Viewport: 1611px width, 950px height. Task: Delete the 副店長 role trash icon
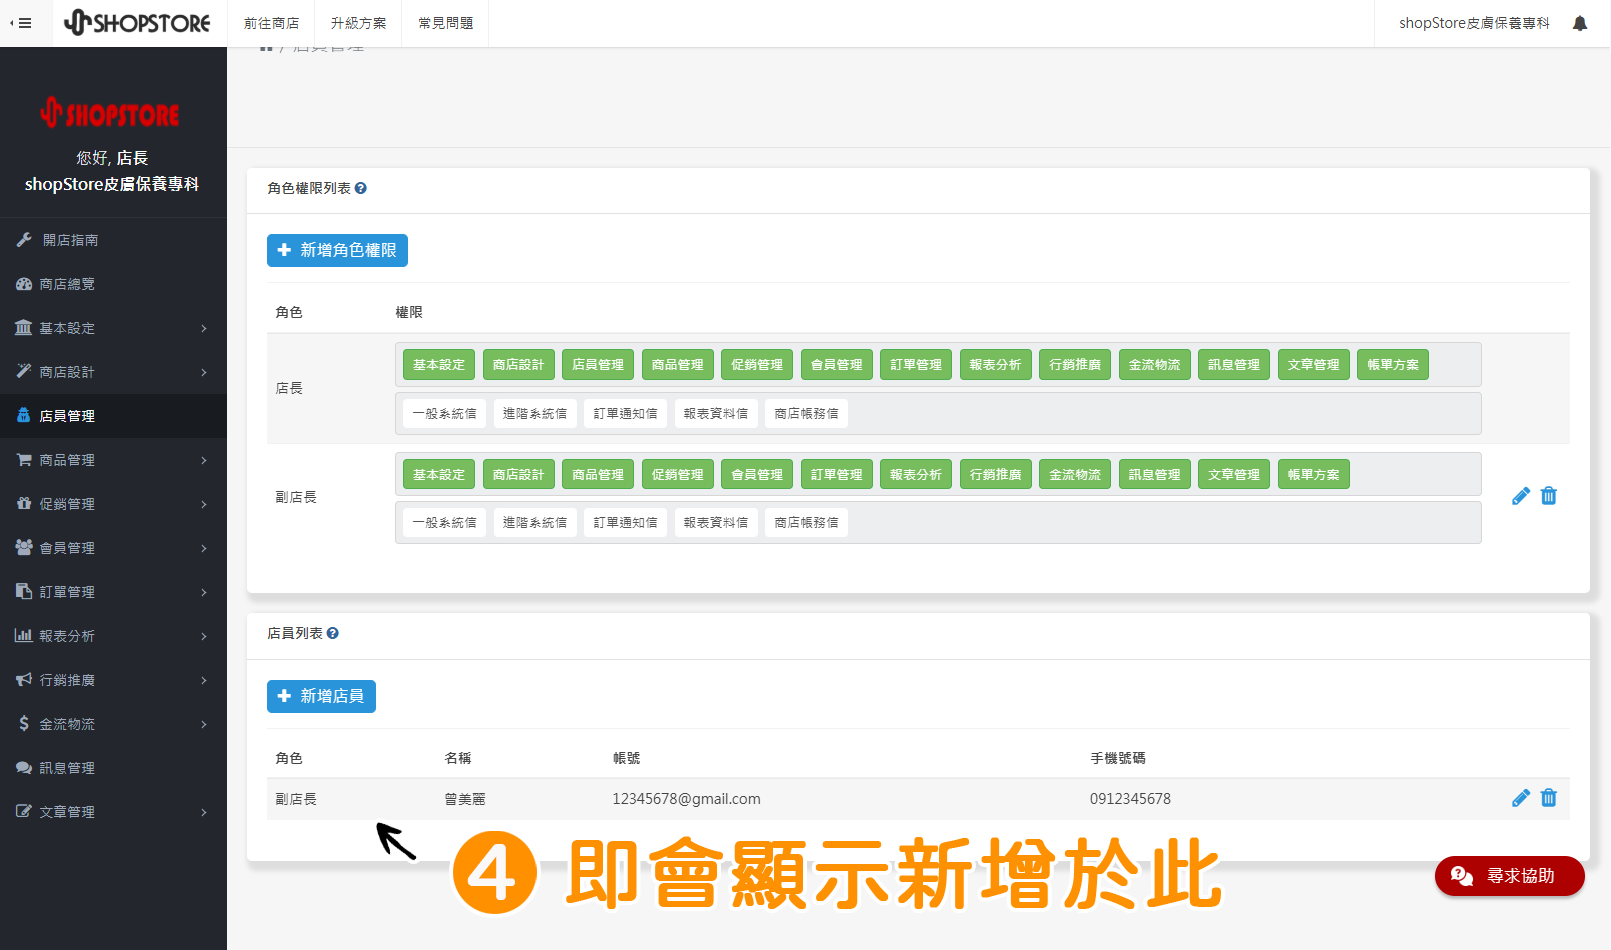pyautogui.click(x=1549, y=496)
